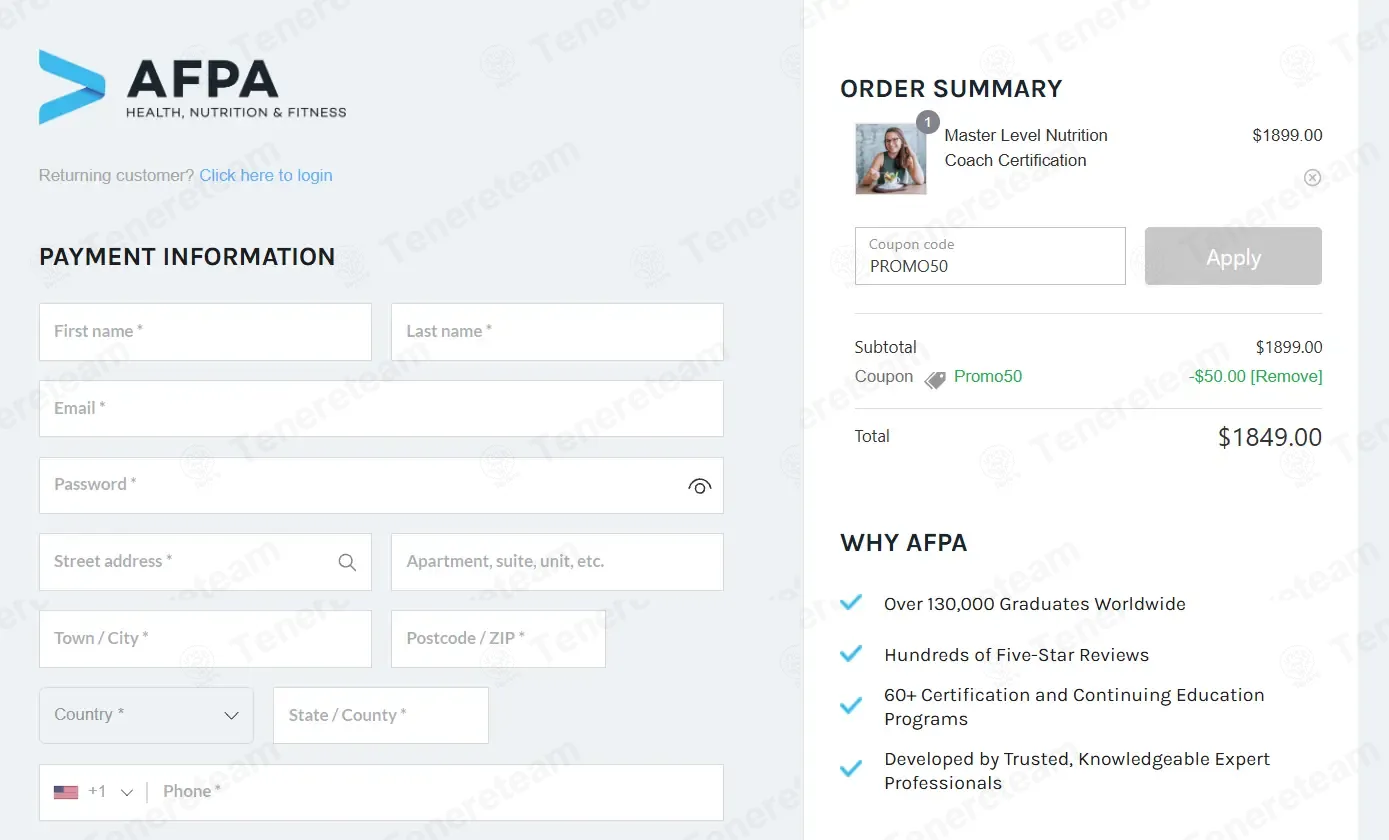The width and height of the screenshot is (1389, 840).
Task: Click into the Email input
Action: pos(381,408)
